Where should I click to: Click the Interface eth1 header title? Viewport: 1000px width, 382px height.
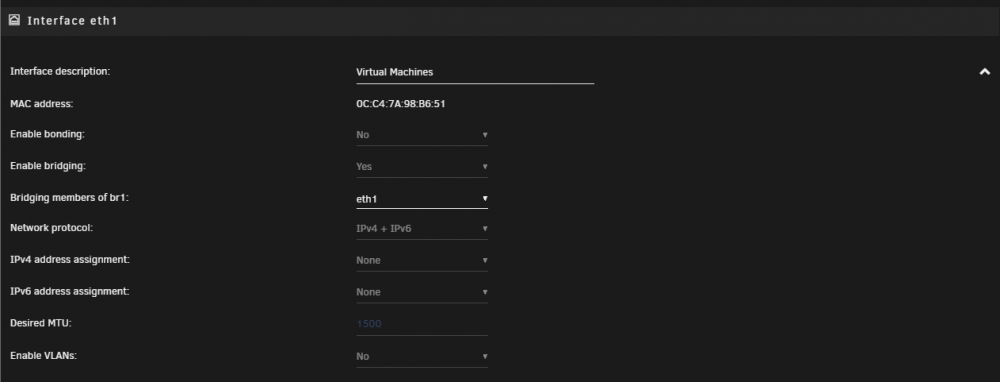(72, 20)
